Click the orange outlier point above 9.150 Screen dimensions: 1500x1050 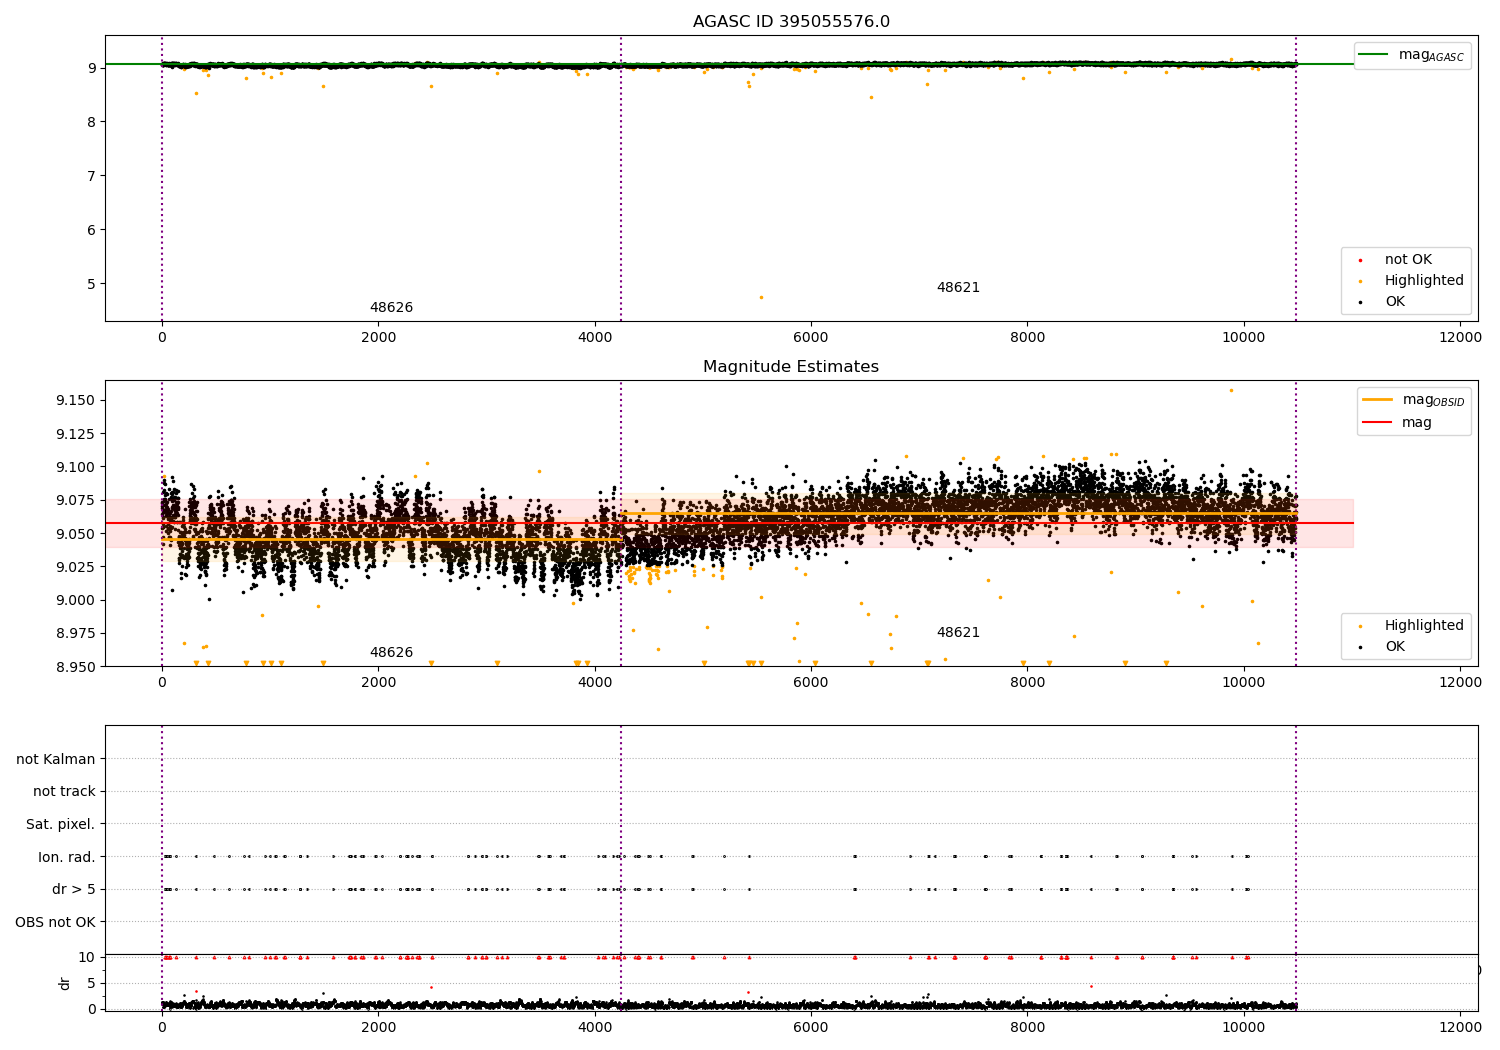[1231, 390]
